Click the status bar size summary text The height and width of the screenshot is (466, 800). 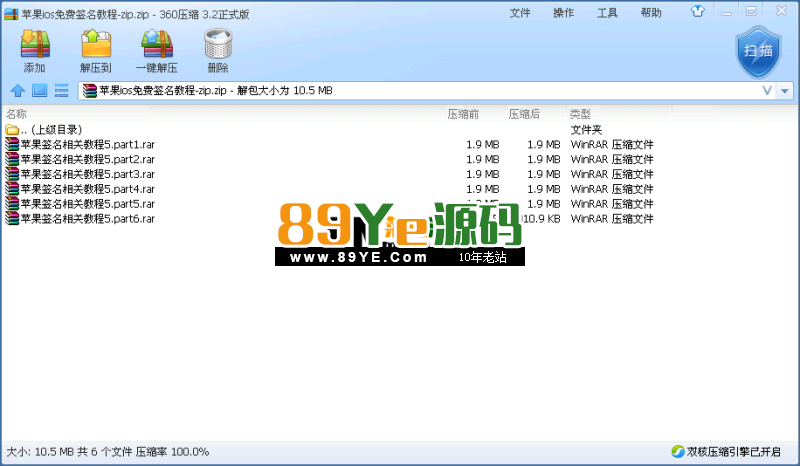108,452
